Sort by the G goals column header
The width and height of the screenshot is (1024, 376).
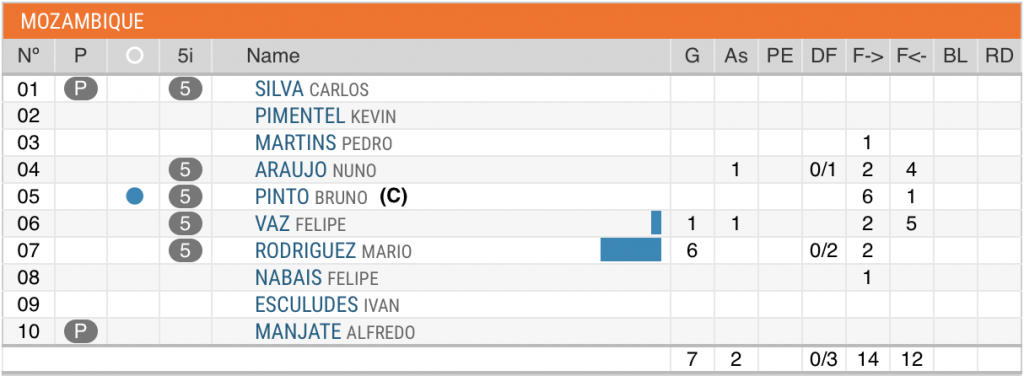coord(692,56)
